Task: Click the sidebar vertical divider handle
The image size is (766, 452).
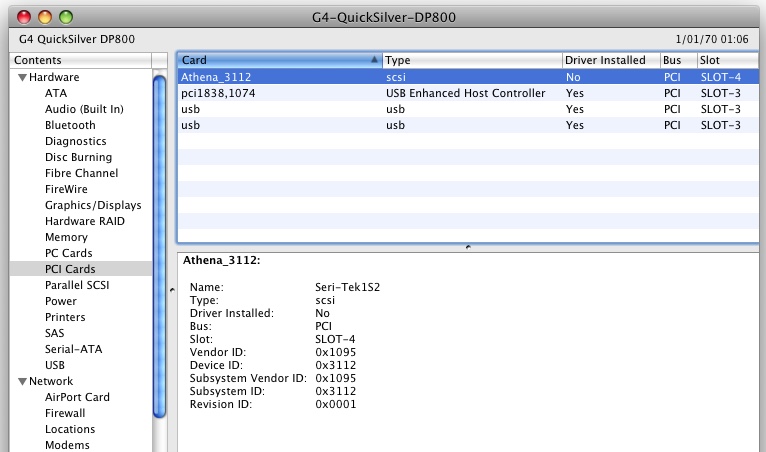Action: click(172, 290)
